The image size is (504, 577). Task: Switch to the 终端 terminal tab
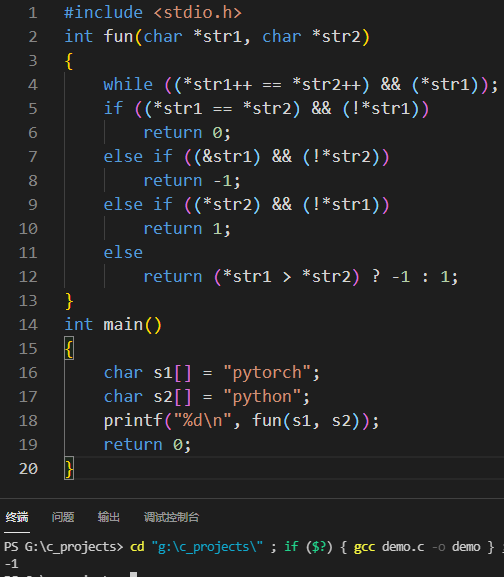(x=17, y=517)
